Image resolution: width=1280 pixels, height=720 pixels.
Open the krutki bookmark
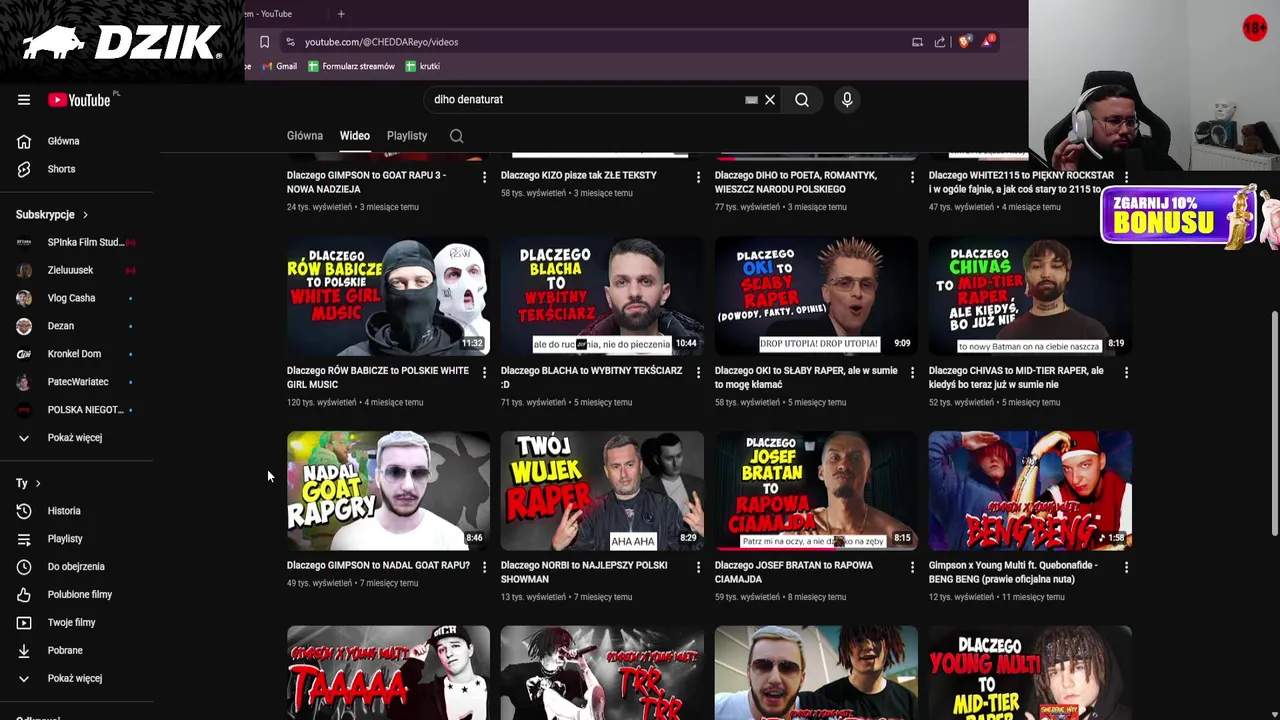[x=422, y=66]
